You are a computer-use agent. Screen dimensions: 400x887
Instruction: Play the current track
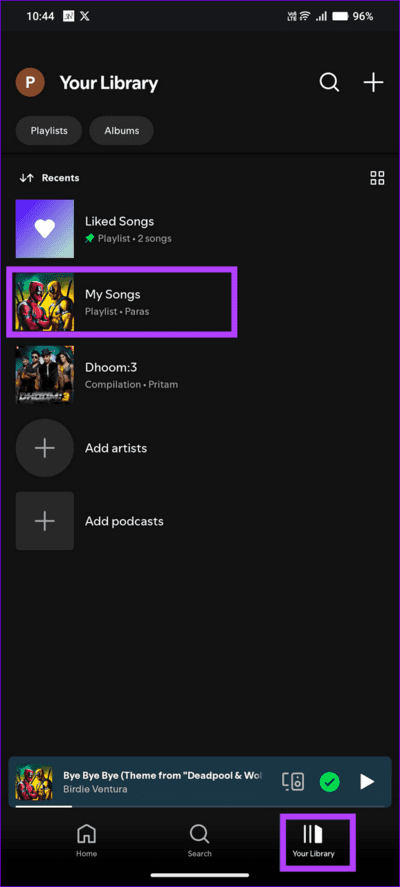(367, 782)
